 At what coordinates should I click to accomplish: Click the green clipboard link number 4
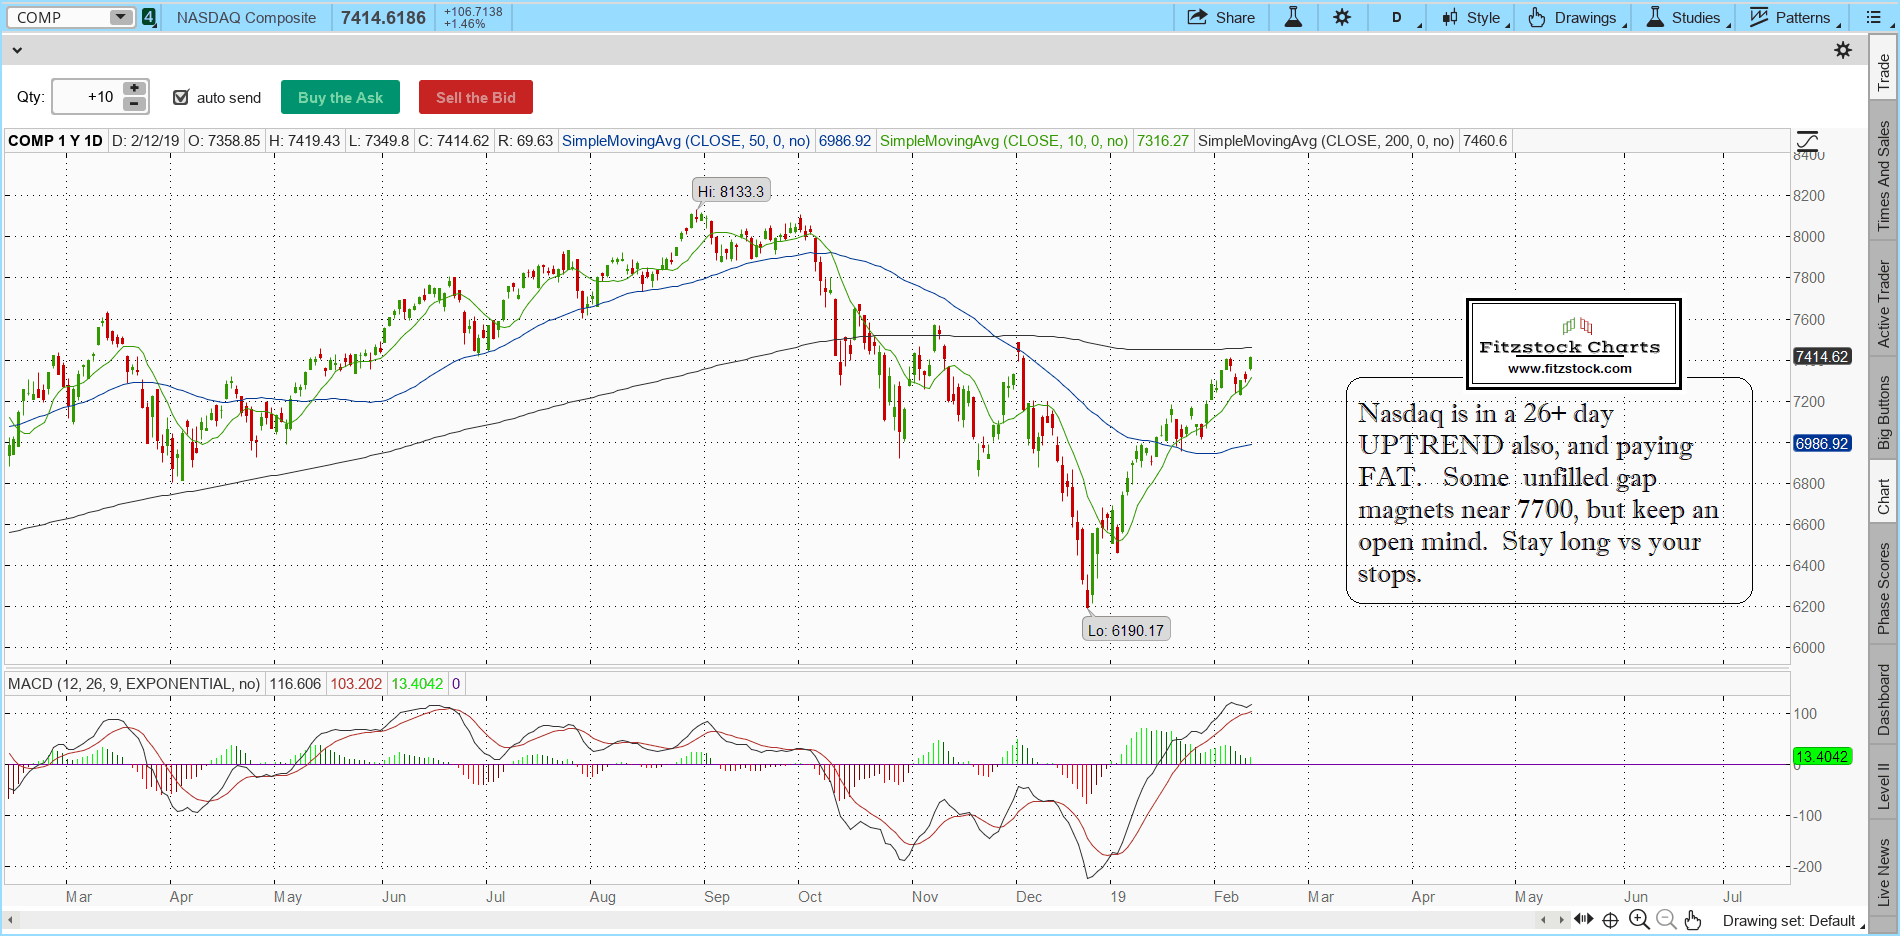coord(149,17)
